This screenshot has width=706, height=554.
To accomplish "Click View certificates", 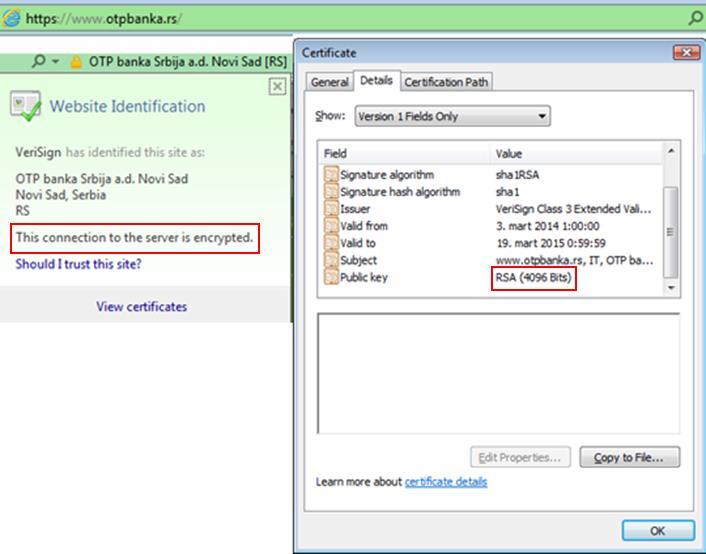I will [141, 307].
